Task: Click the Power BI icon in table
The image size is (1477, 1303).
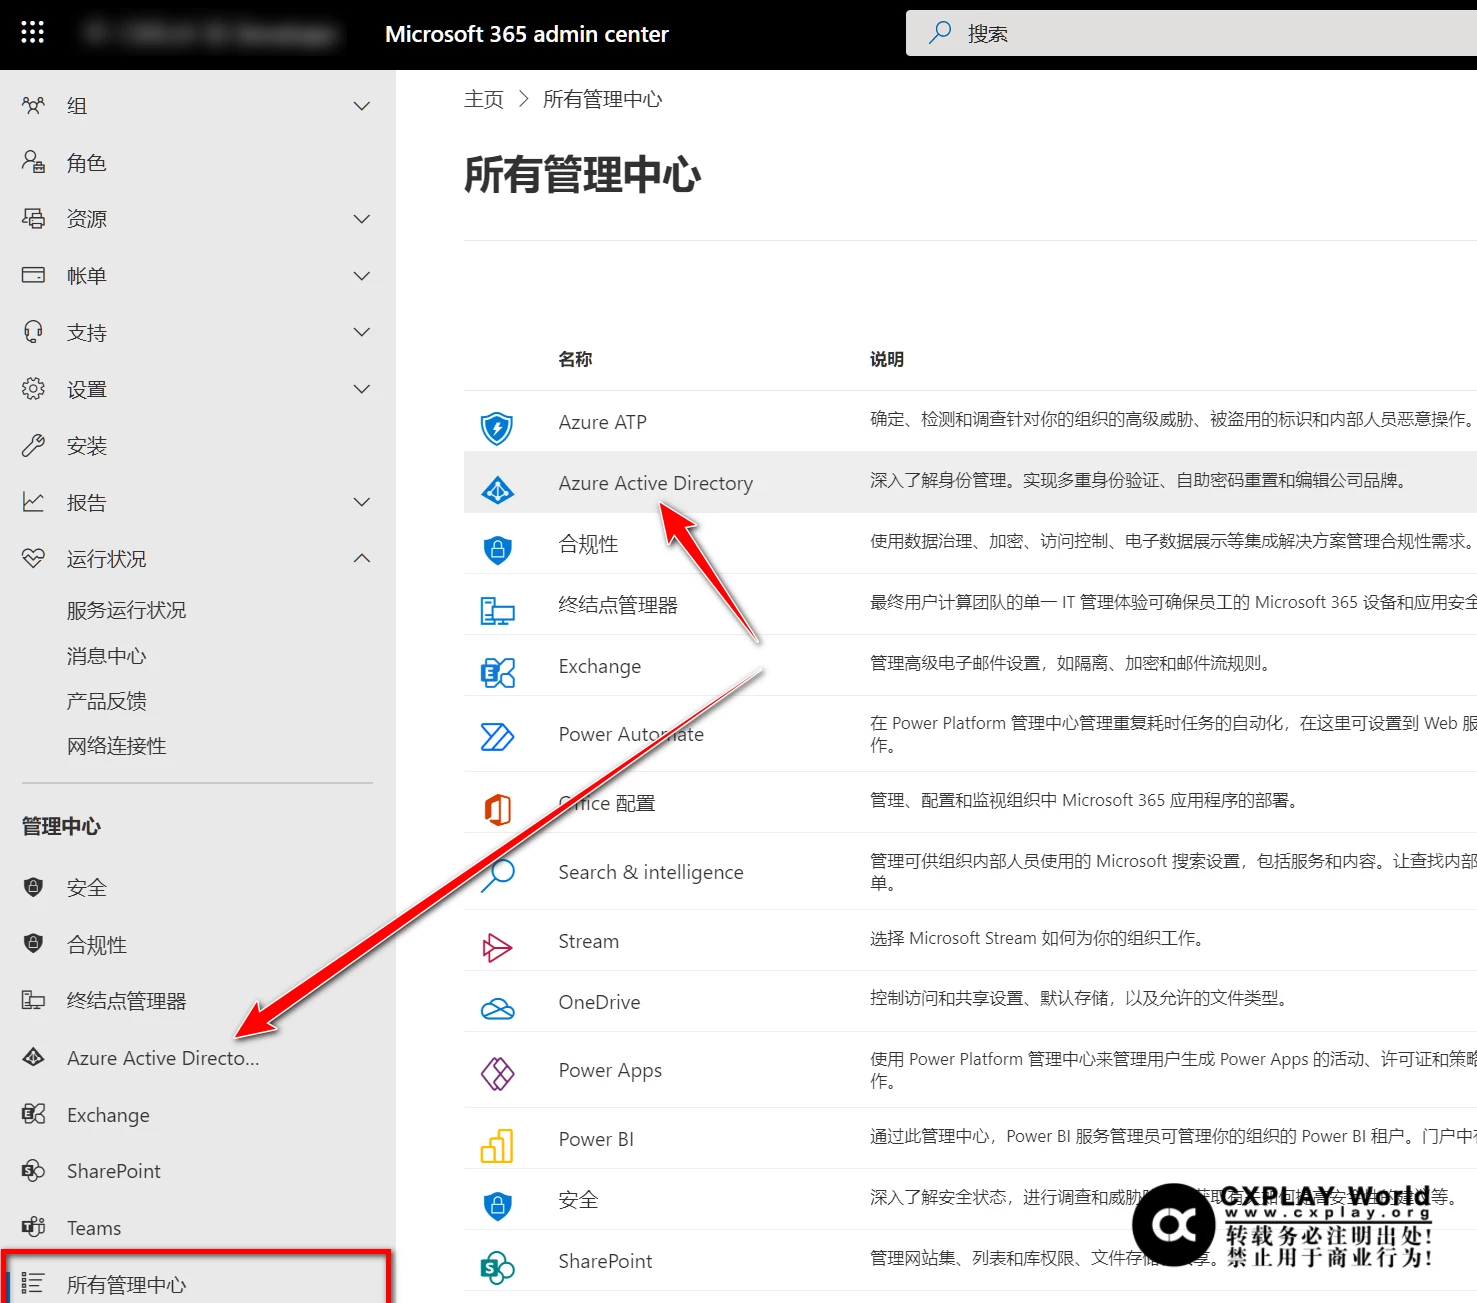Action: point(497,1146)
